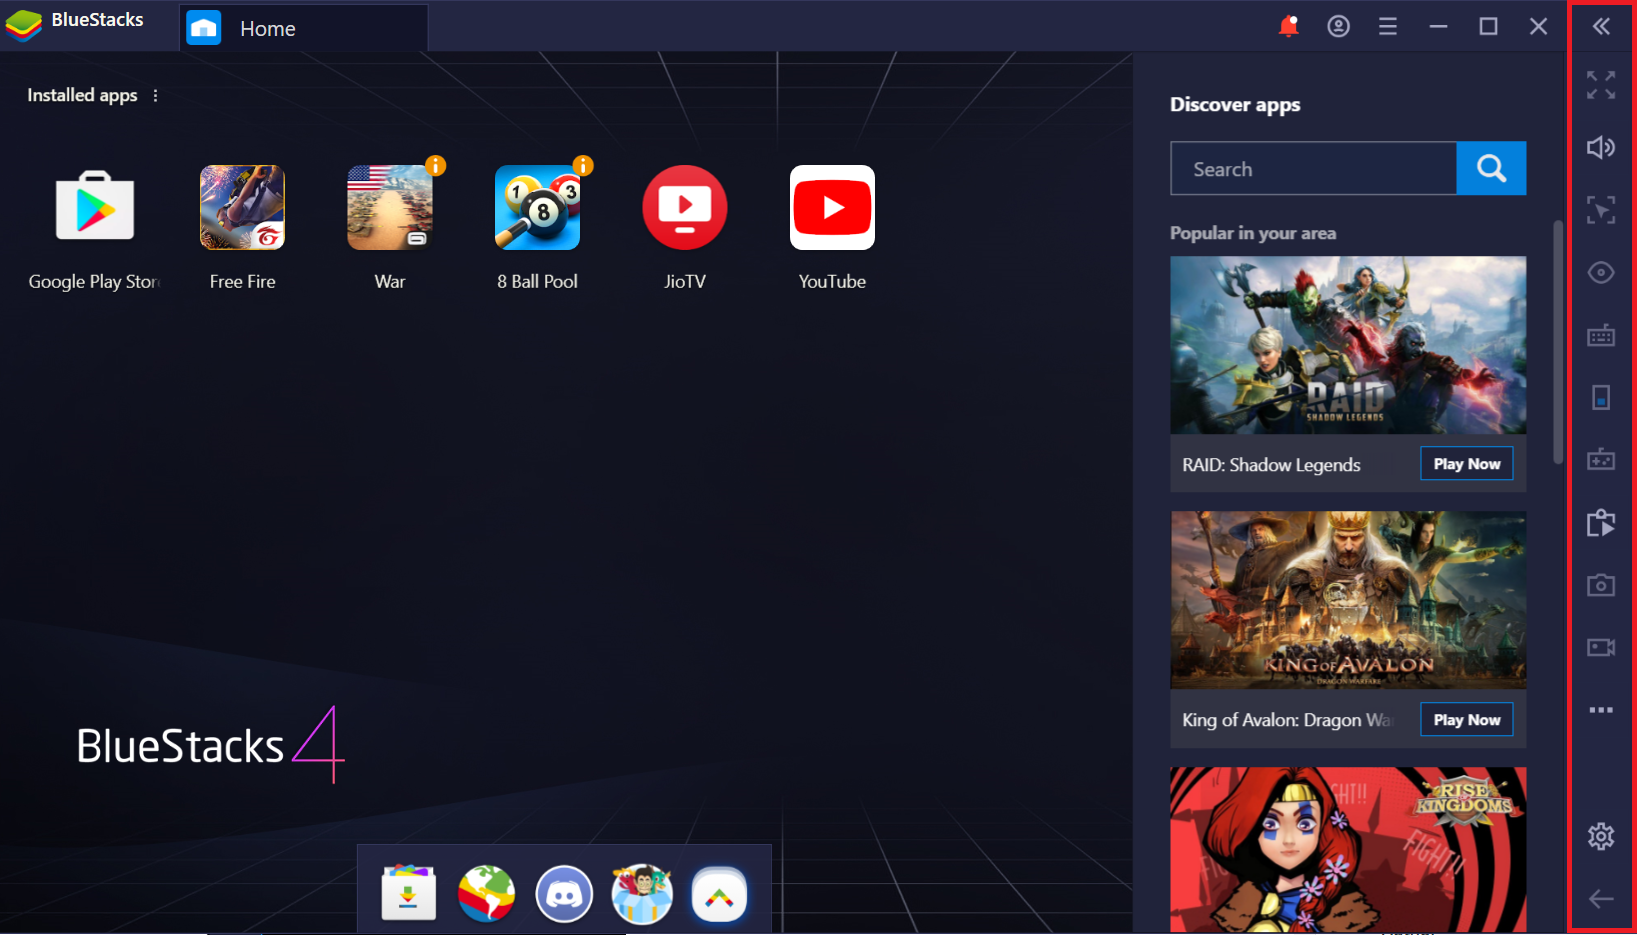1637x935 pixels.
Task: Open King of Avalon banner image
Action: pos(1348,600)
